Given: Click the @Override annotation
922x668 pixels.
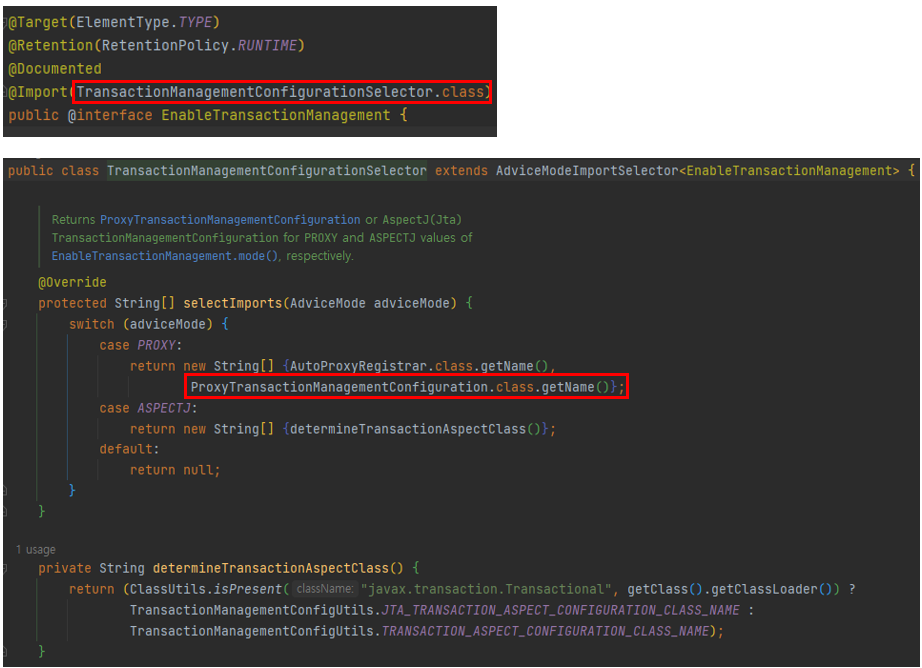Looking at the screenshot, I should tap(72, 283).
